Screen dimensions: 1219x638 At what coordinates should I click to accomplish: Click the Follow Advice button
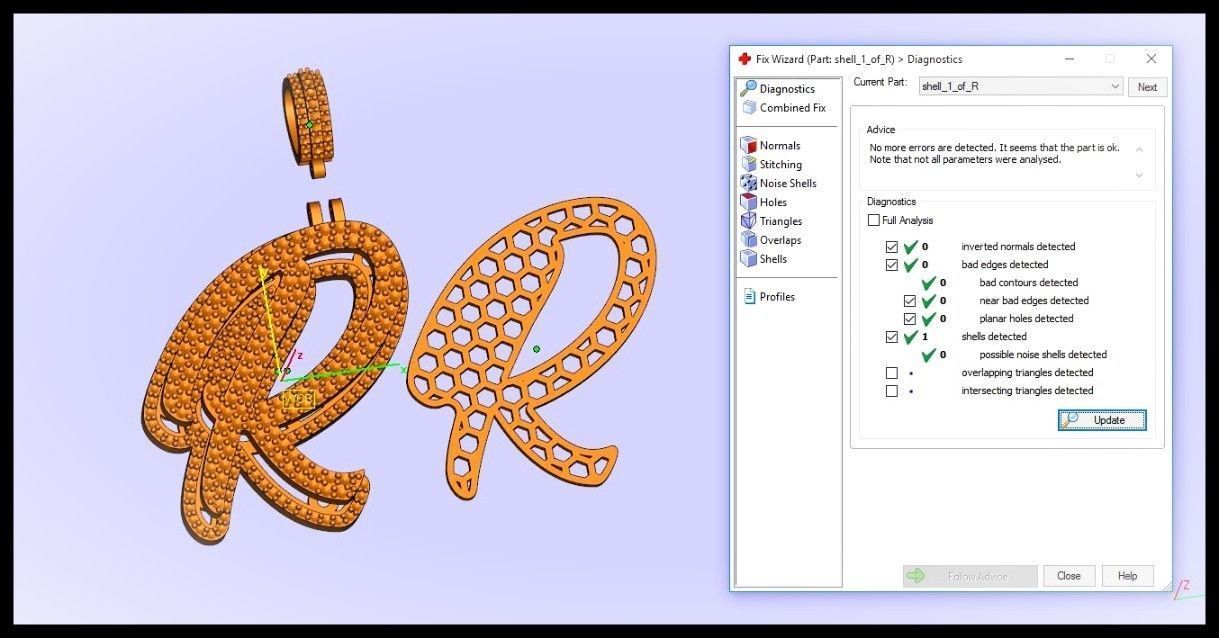970,576
